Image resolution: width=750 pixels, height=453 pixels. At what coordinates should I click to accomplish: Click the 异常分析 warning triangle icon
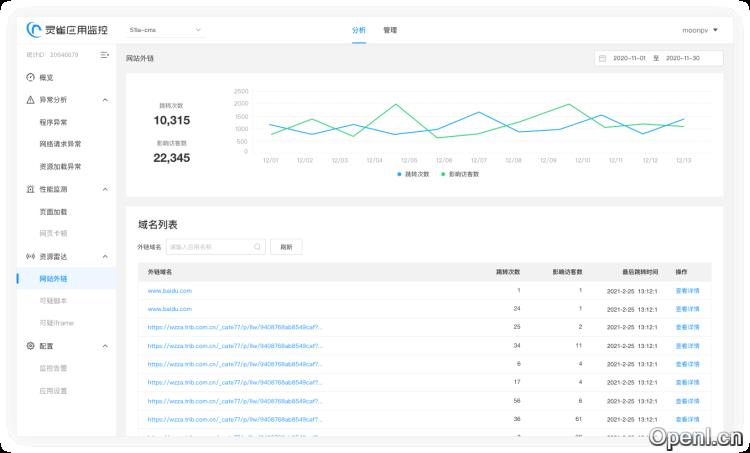point(30,100)
